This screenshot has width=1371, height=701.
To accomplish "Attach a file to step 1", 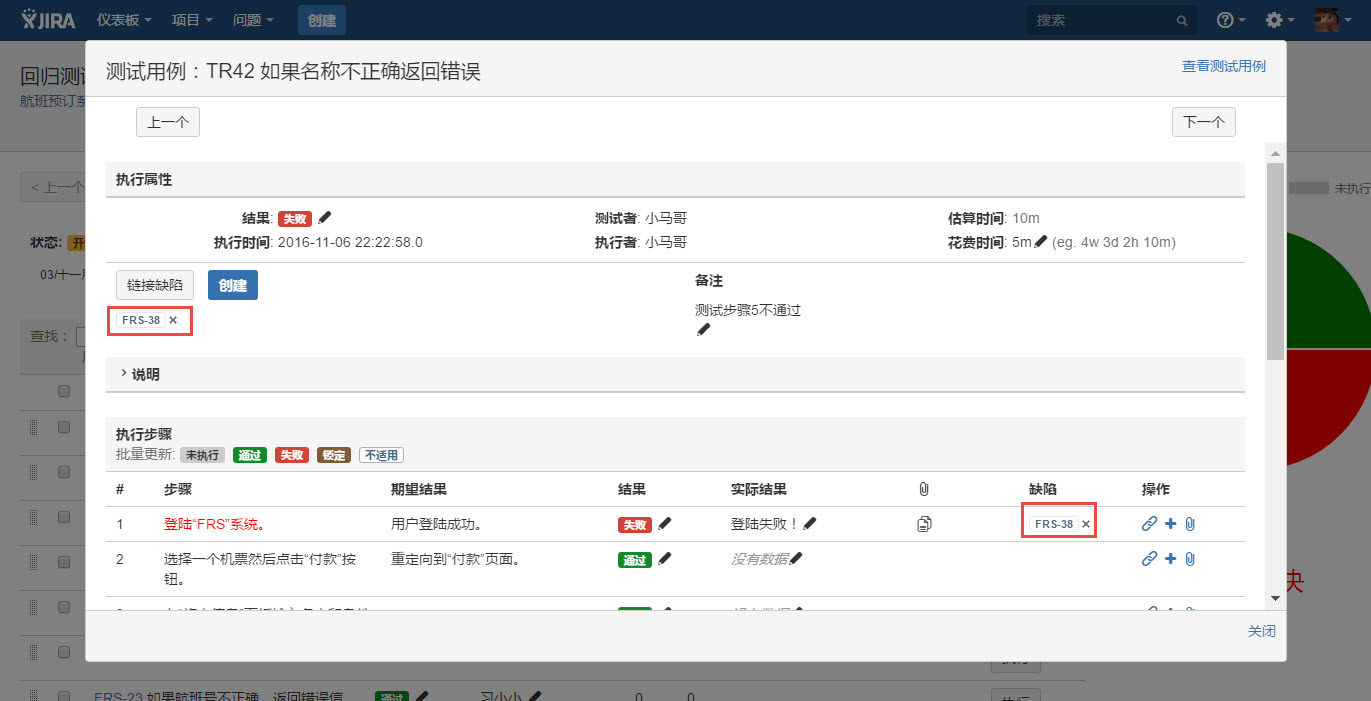I will pyautogui.click(x=1190, y=523).
